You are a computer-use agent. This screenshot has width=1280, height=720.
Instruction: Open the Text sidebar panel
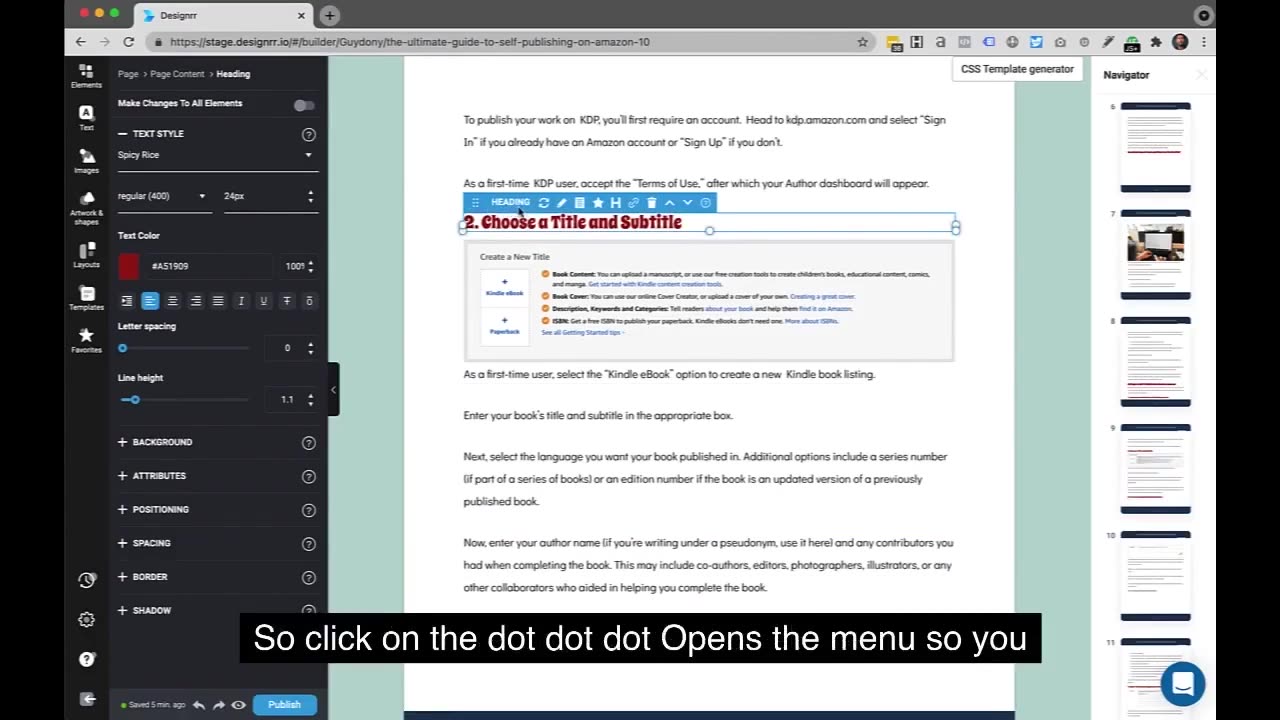pyautogui.click(x=86, y=118)
